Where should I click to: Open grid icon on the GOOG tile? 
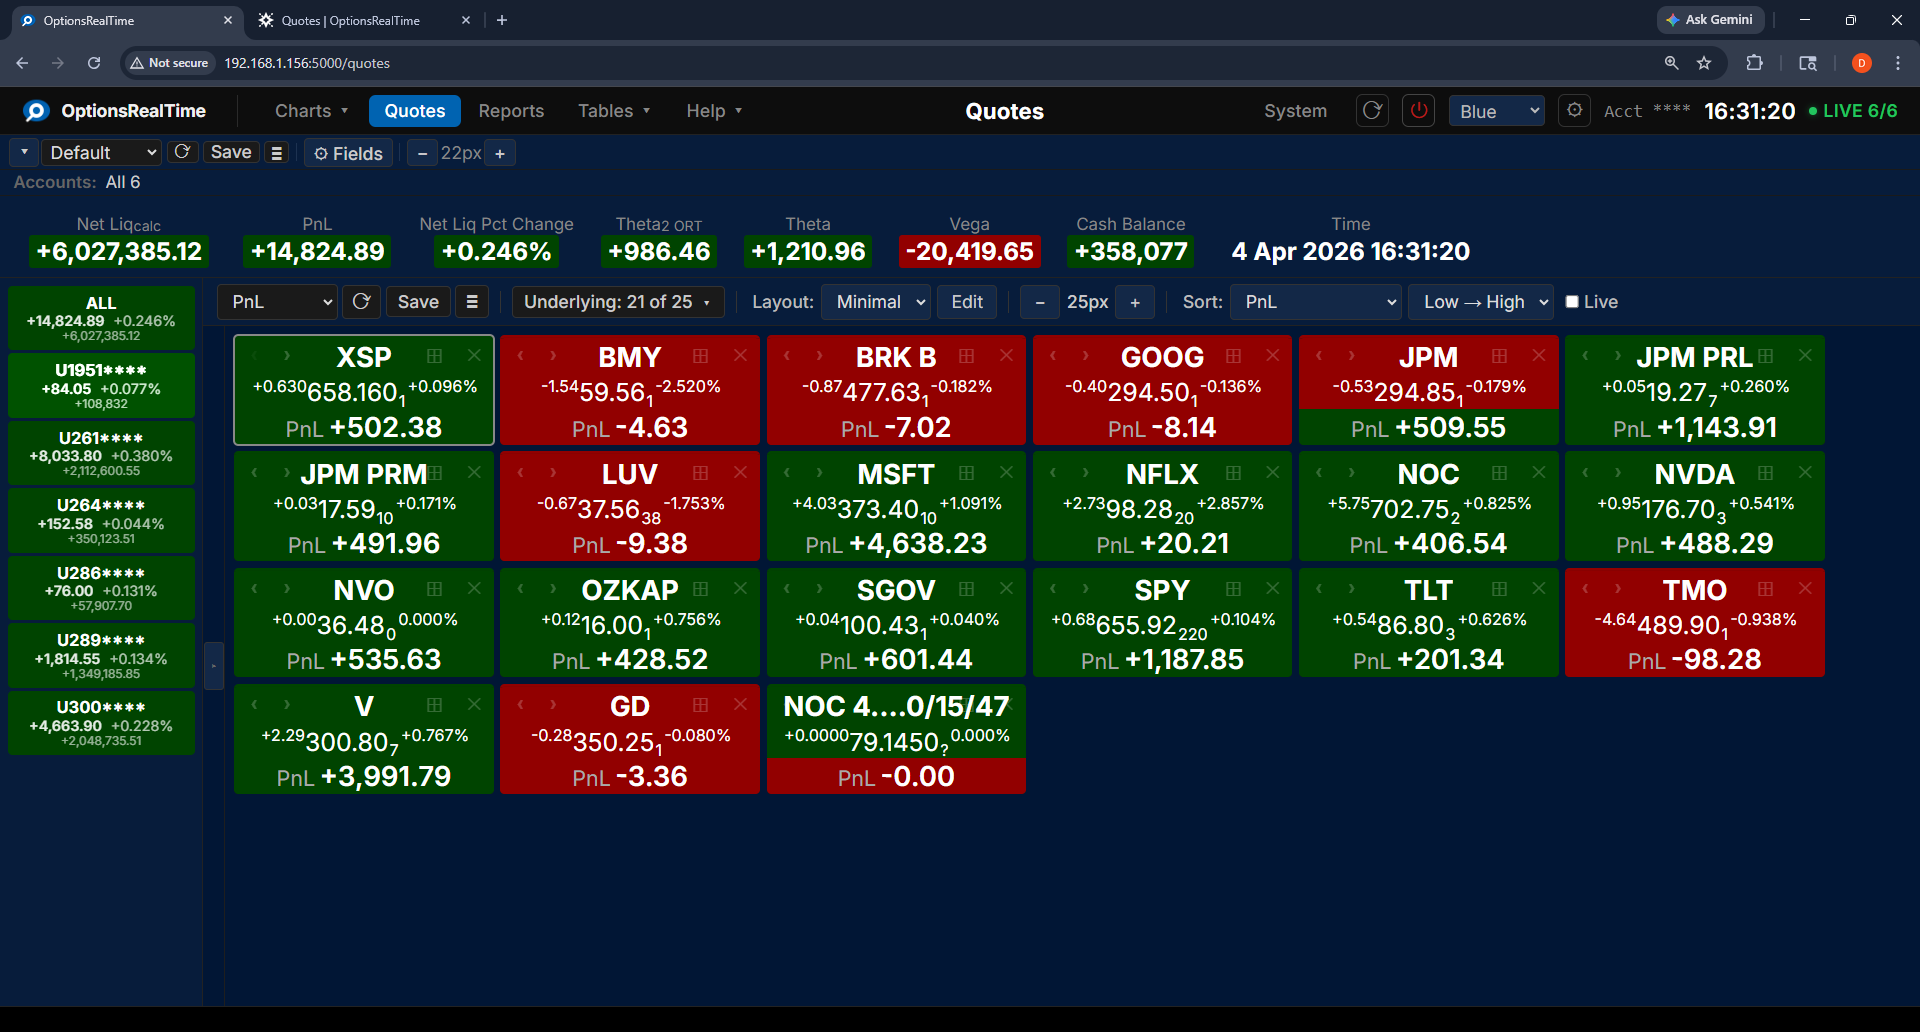pyautogui.click(x=1233, y=356)
